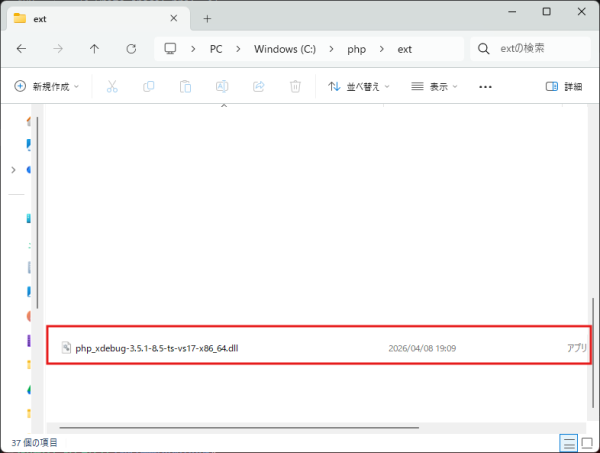
Task: Select the php breadcrumb segment
Action: click(357, 49)
